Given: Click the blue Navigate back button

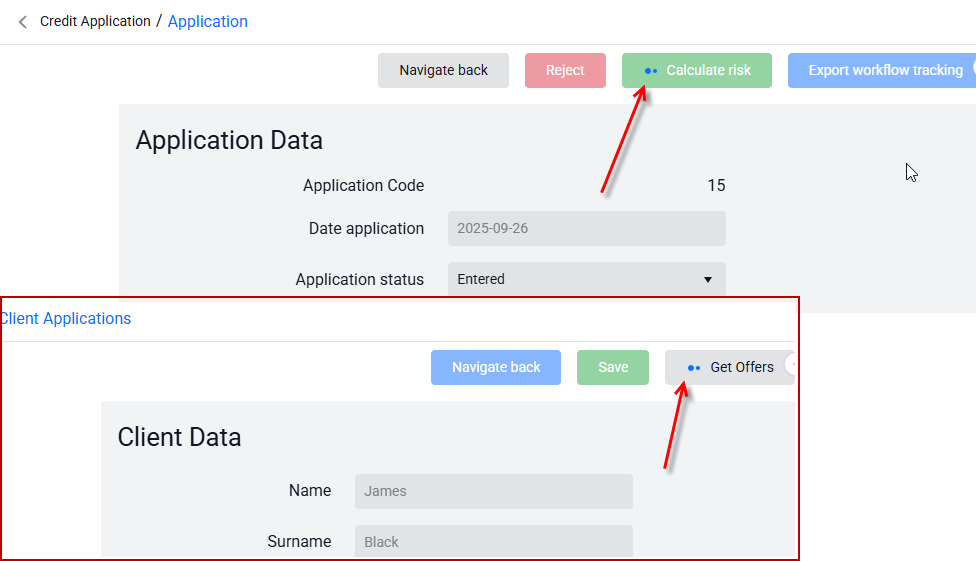Looking at the screenshot, I should (x=495, y=367).
